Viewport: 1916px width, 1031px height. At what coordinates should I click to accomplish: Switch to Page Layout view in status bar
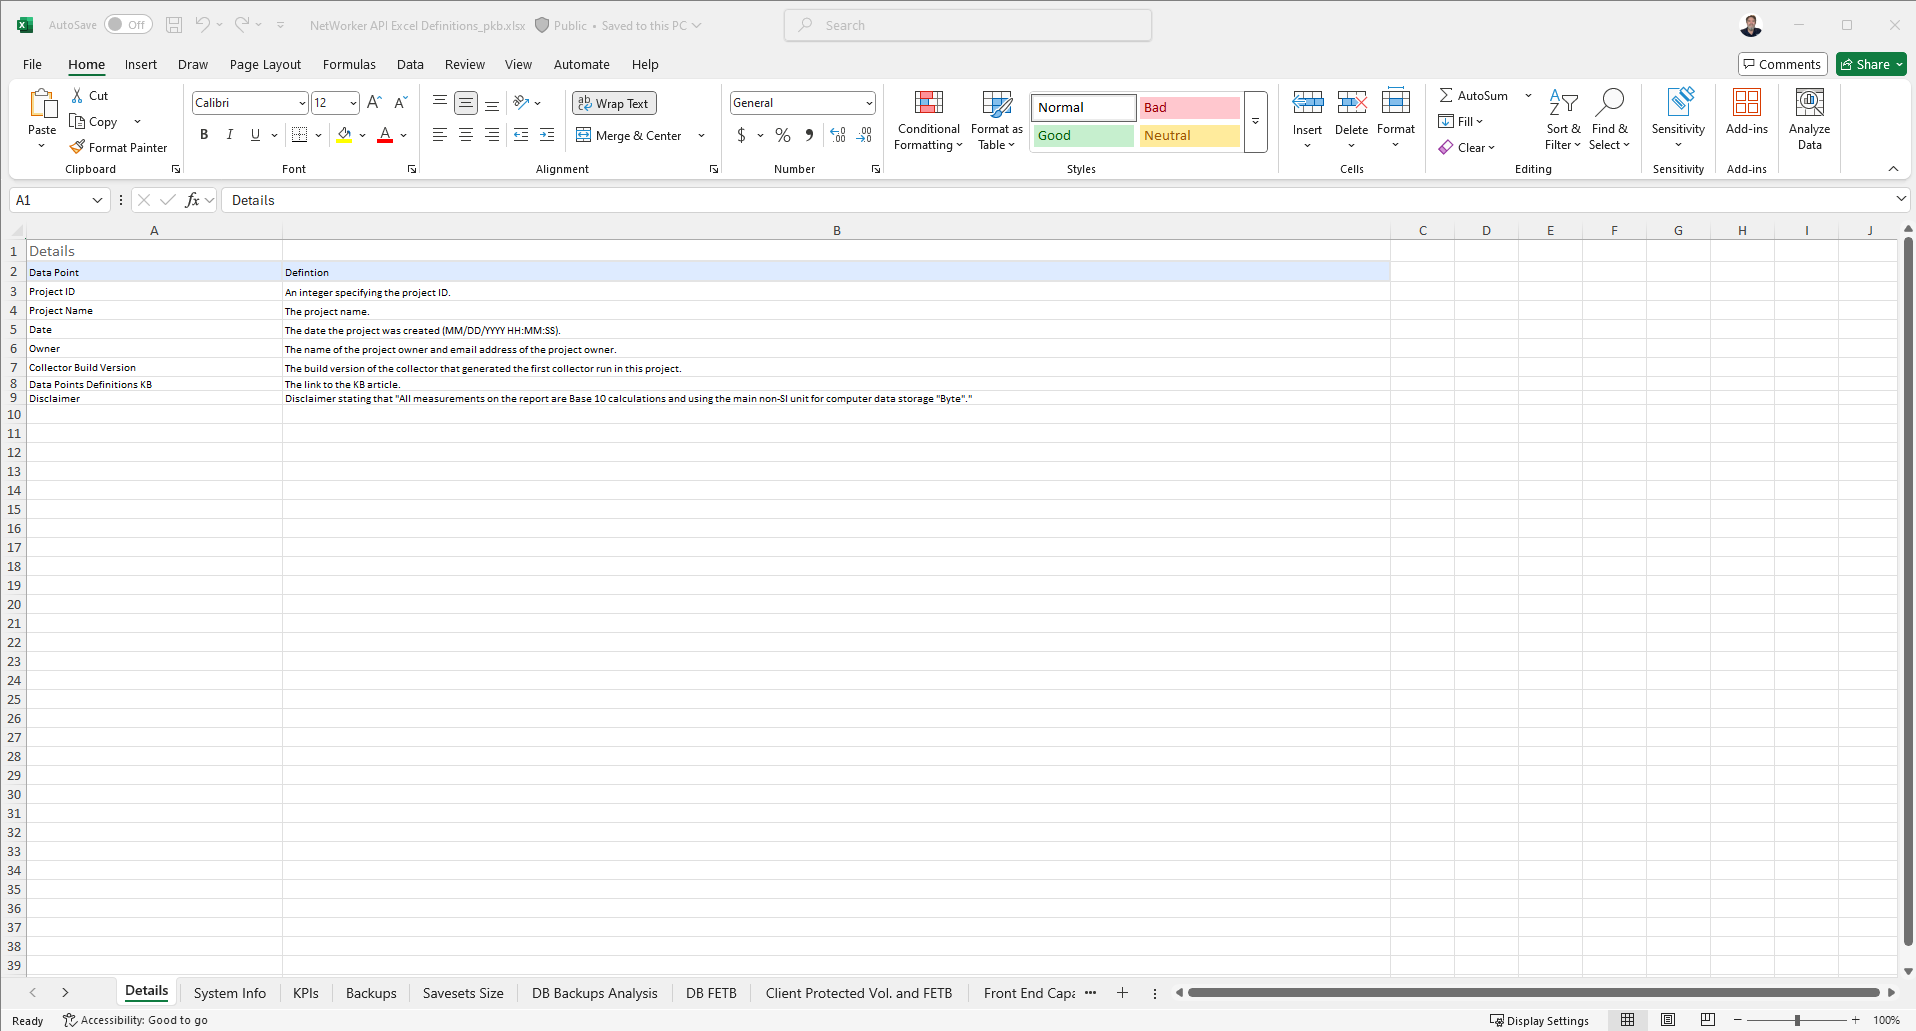[1668, 1020]
